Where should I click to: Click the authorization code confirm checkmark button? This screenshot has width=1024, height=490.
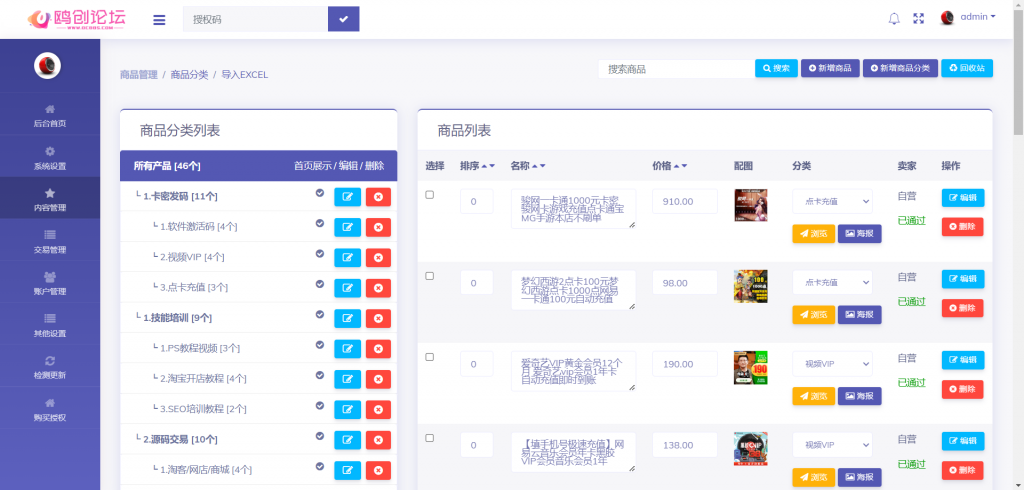(x=344, y=19)
